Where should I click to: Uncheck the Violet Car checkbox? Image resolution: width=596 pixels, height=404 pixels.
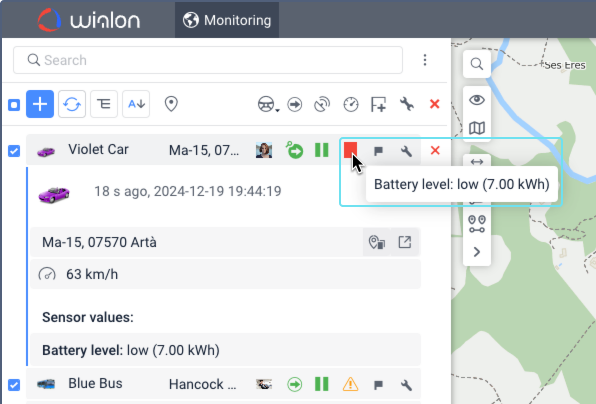coord(14,151)
